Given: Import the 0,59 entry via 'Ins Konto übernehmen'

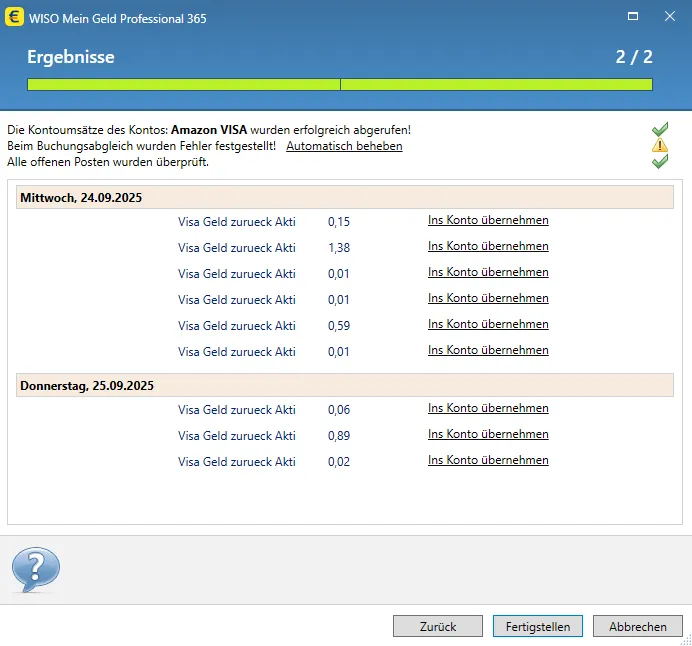Looking at the screenshot, I should (x=488, y=325).
